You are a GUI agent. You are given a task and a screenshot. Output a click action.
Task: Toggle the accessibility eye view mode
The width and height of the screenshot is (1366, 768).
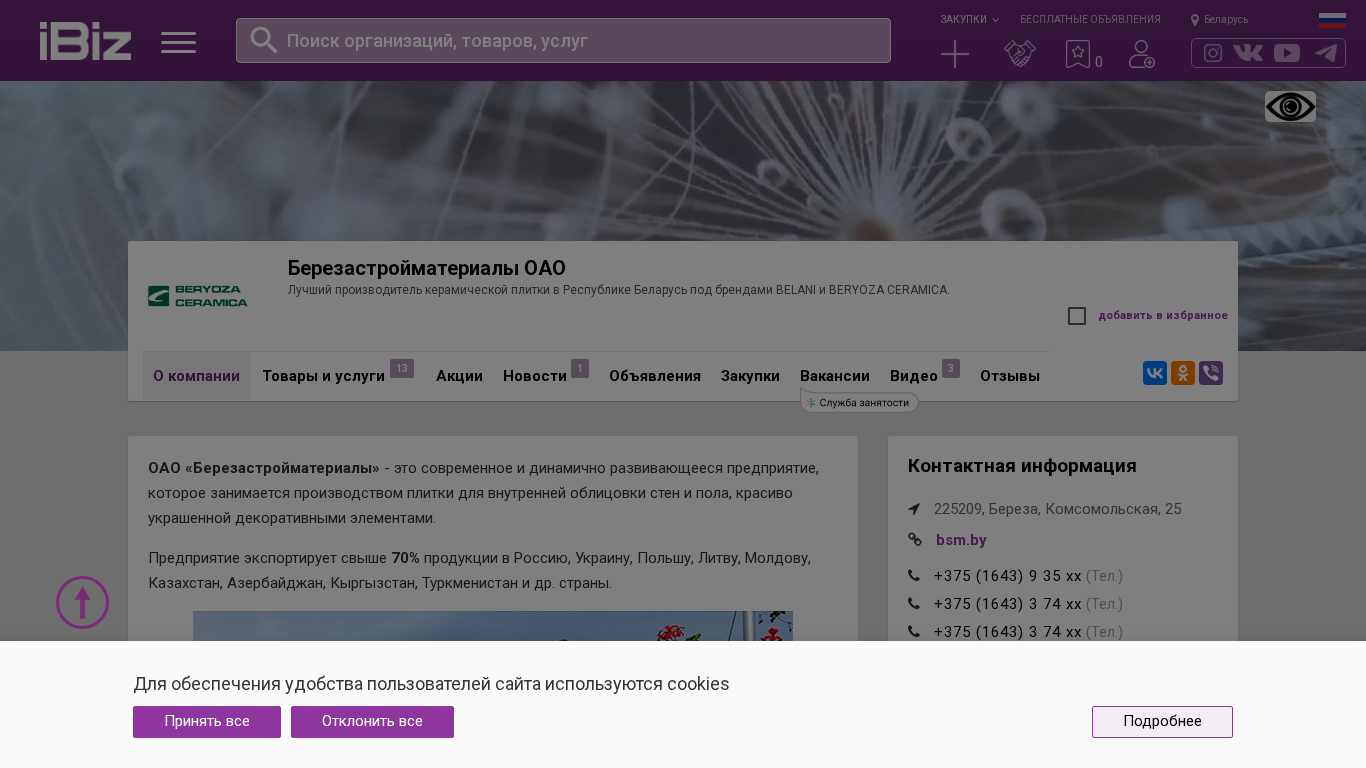click(1290, 107)
